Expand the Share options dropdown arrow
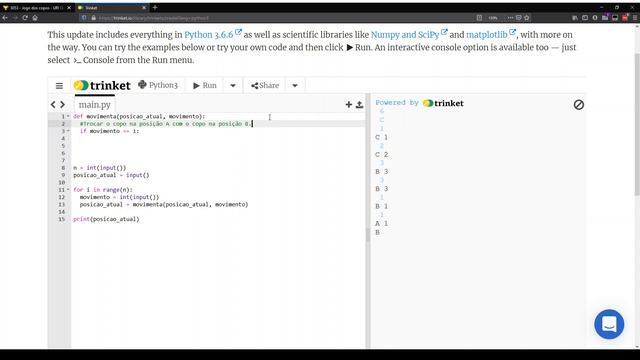Image resolution: width=640 pixels, height=360 pixels. tap(295, 85)
